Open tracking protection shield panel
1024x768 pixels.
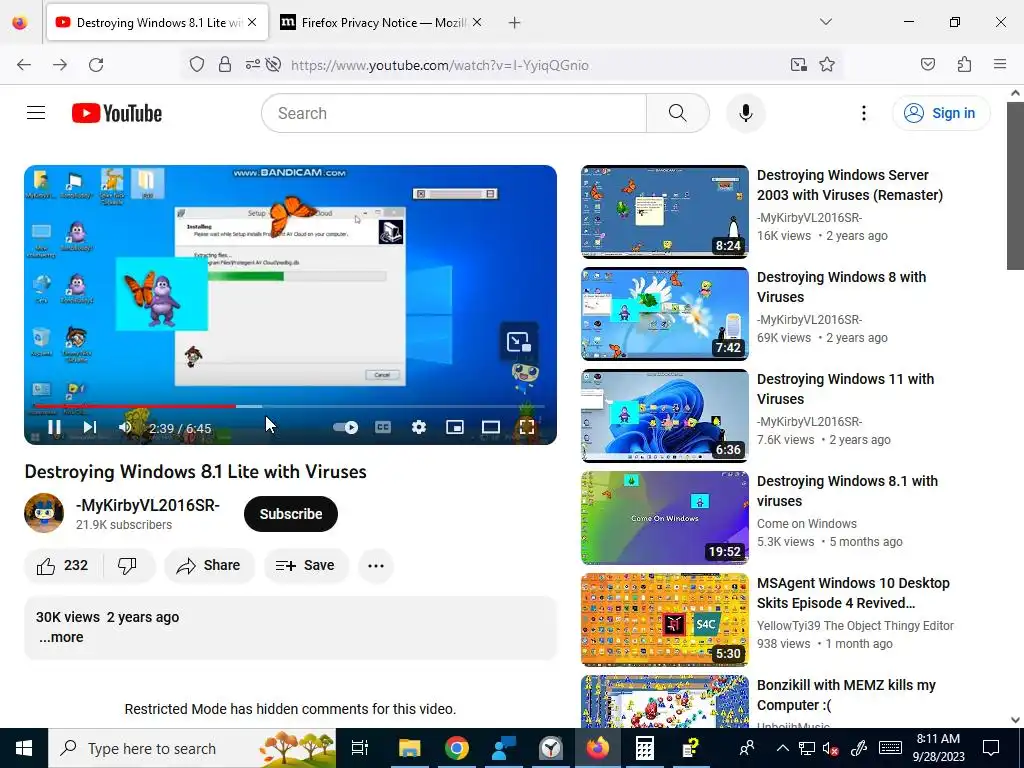(197, 65)
